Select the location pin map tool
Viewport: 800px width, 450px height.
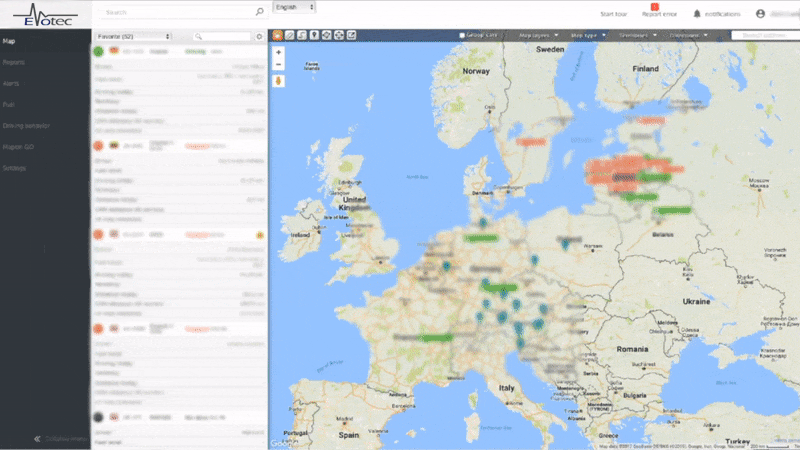pyautogui.click(x=314, y=35)
